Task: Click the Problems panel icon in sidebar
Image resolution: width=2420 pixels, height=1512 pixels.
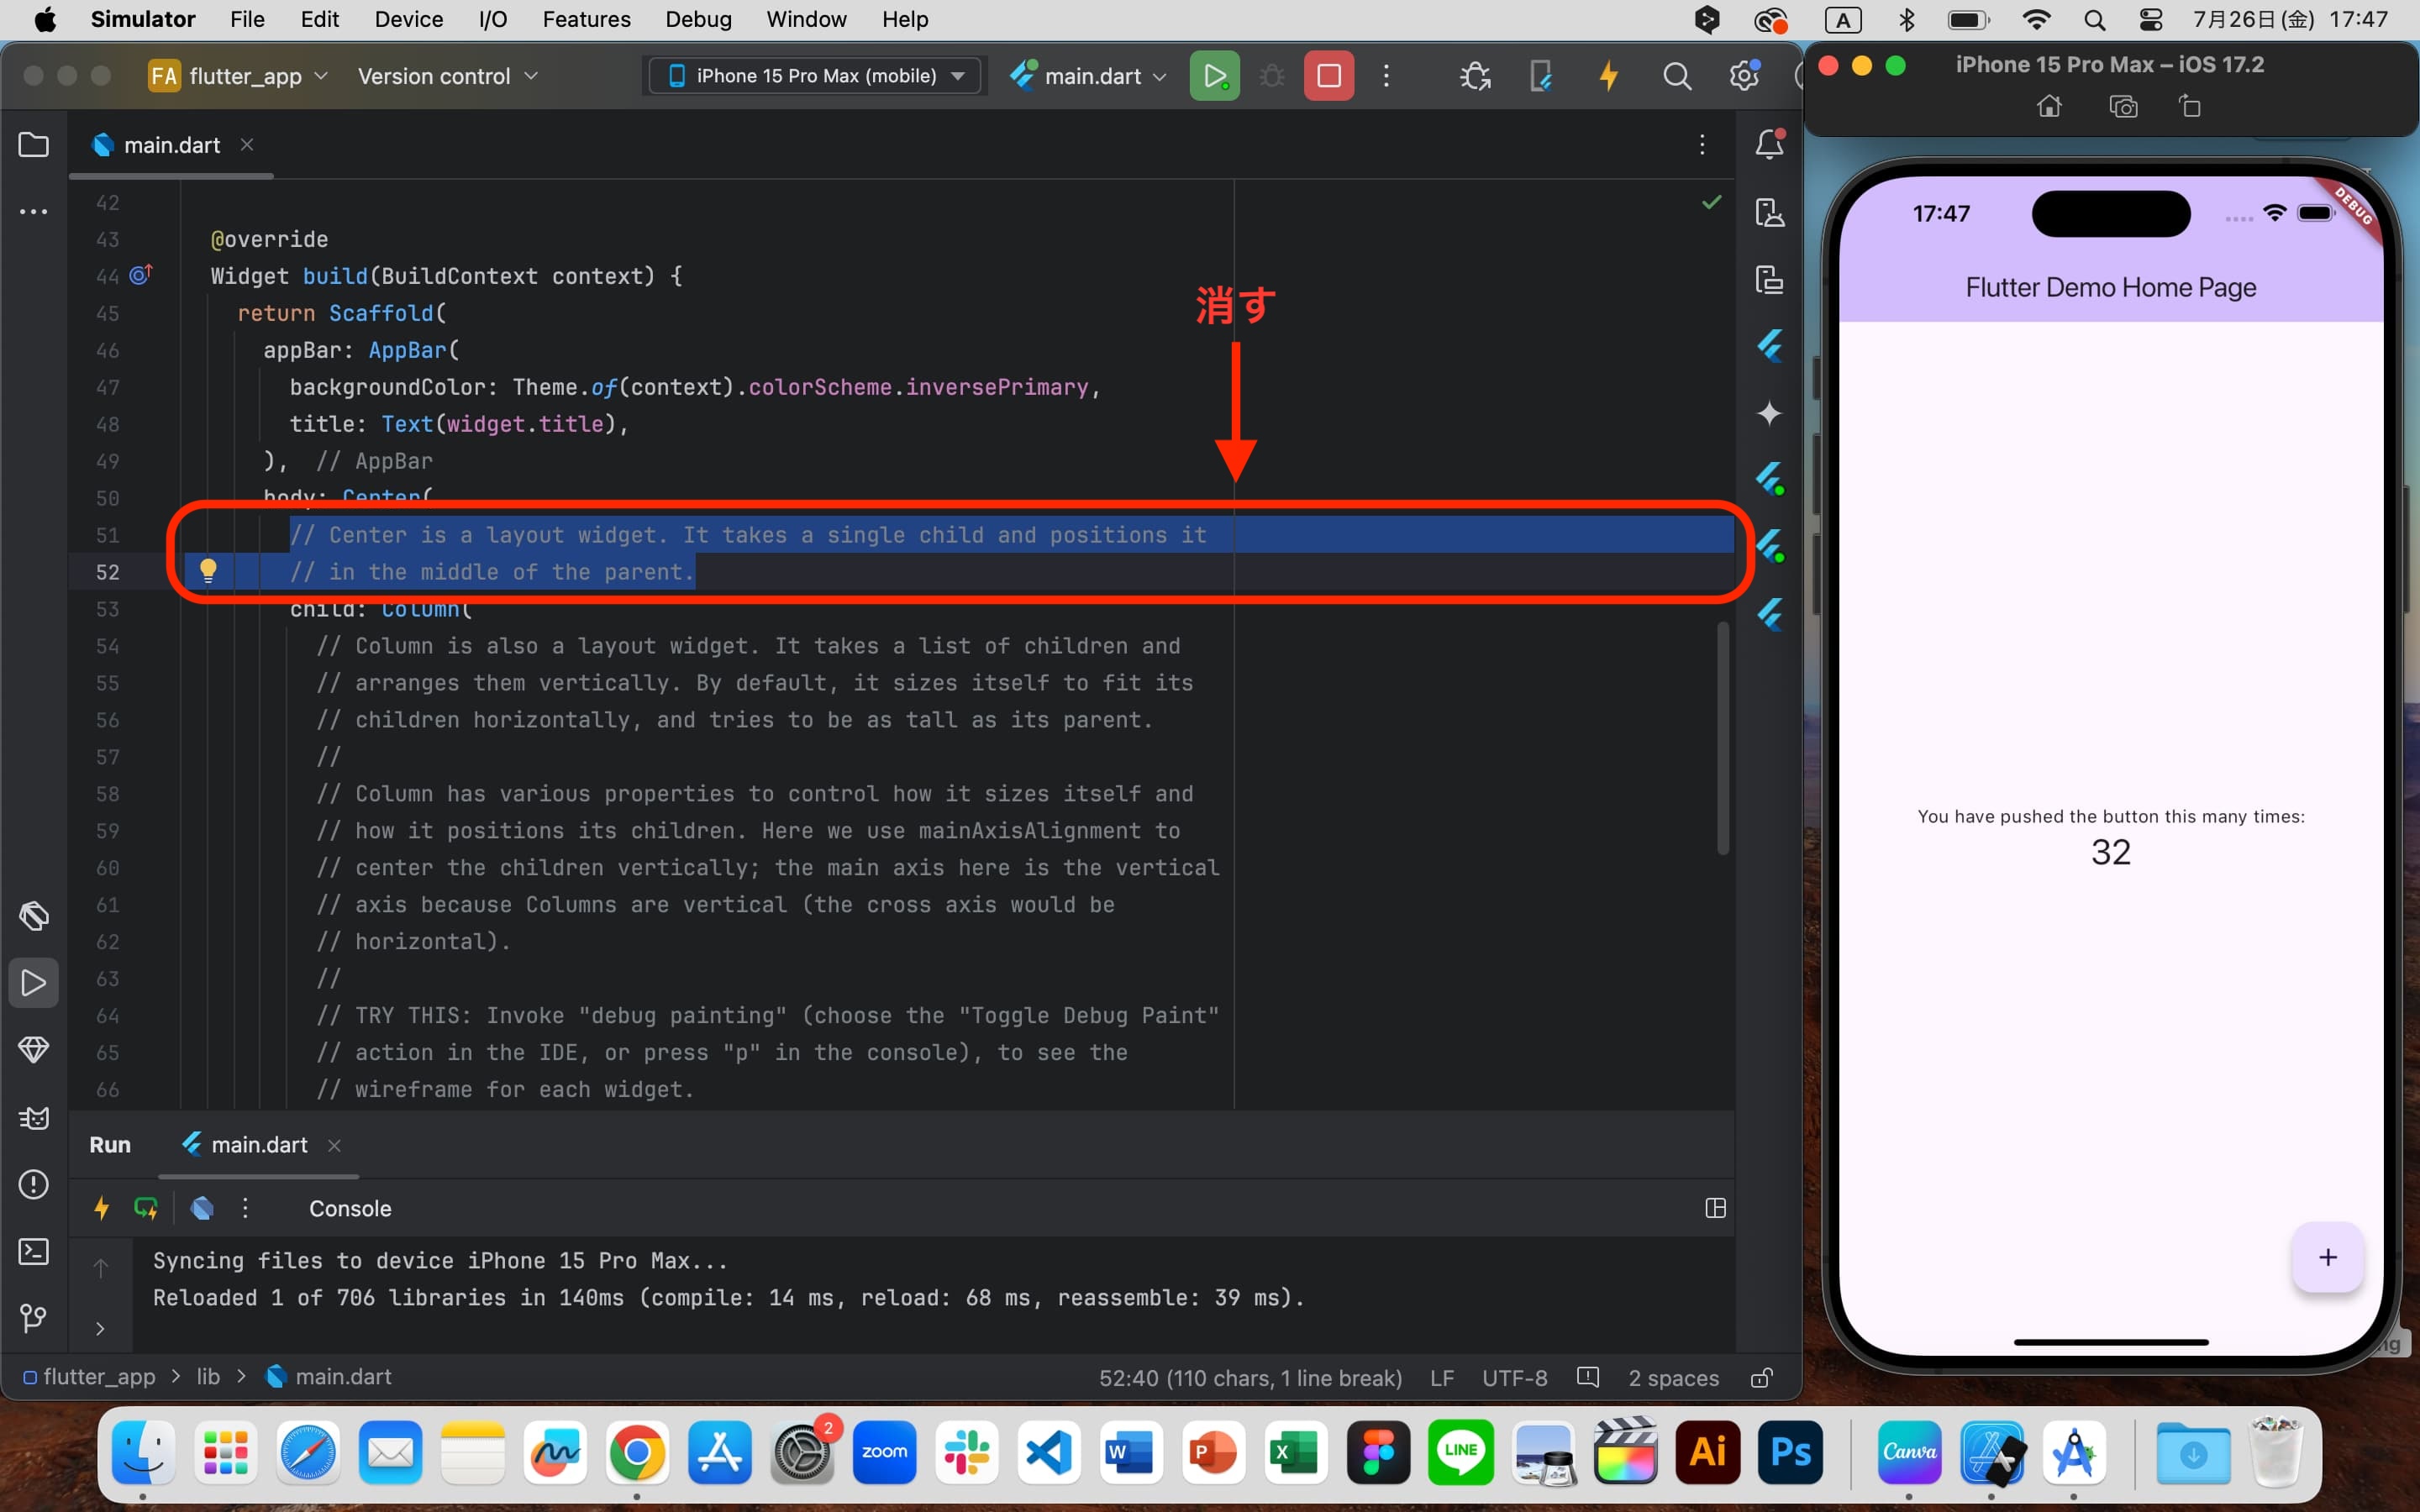Action: pos(33,1184)
